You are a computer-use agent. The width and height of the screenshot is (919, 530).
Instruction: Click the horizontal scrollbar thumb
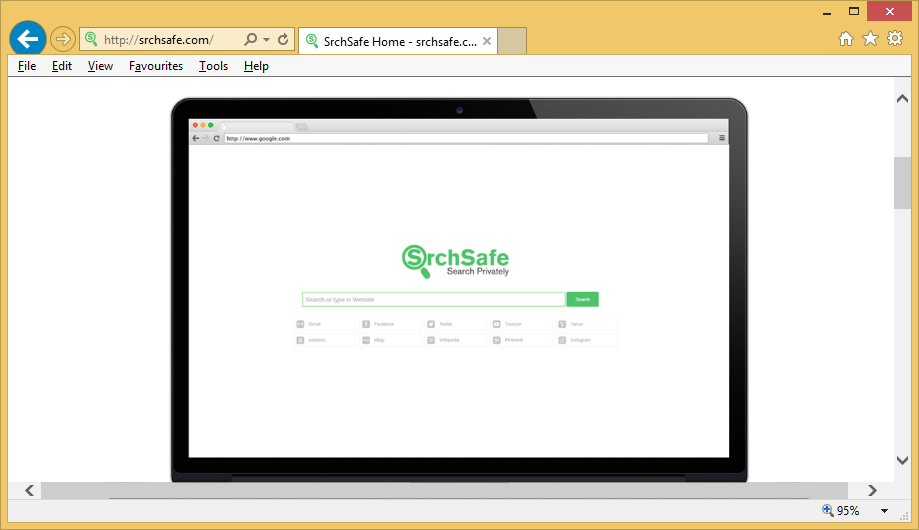coord(444,490)
